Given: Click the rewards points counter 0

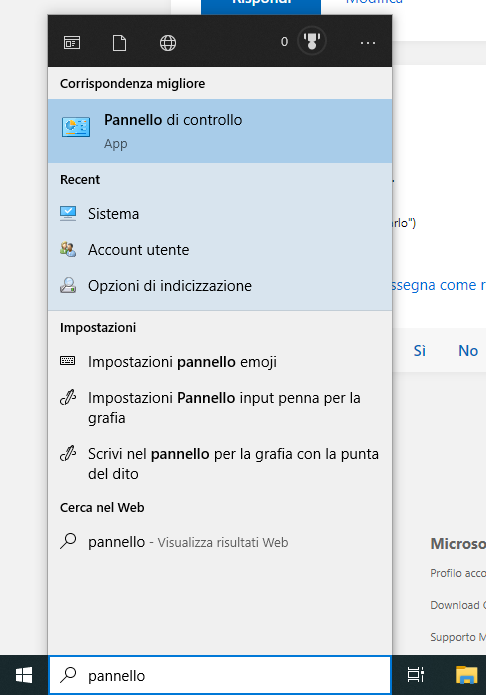Looking at the screenshot, I should pos(284,42).
